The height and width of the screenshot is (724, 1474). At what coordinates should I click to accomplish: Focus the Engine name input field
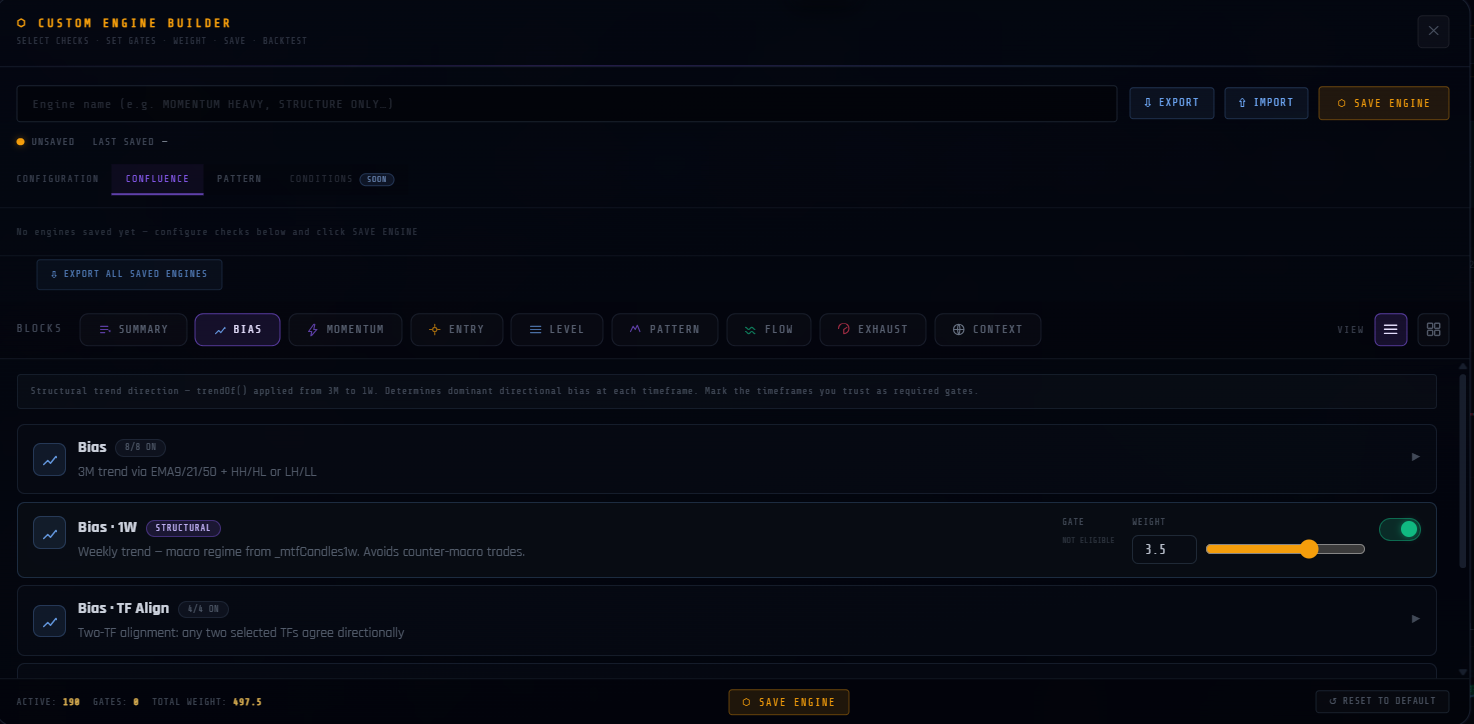coord(567,104)
